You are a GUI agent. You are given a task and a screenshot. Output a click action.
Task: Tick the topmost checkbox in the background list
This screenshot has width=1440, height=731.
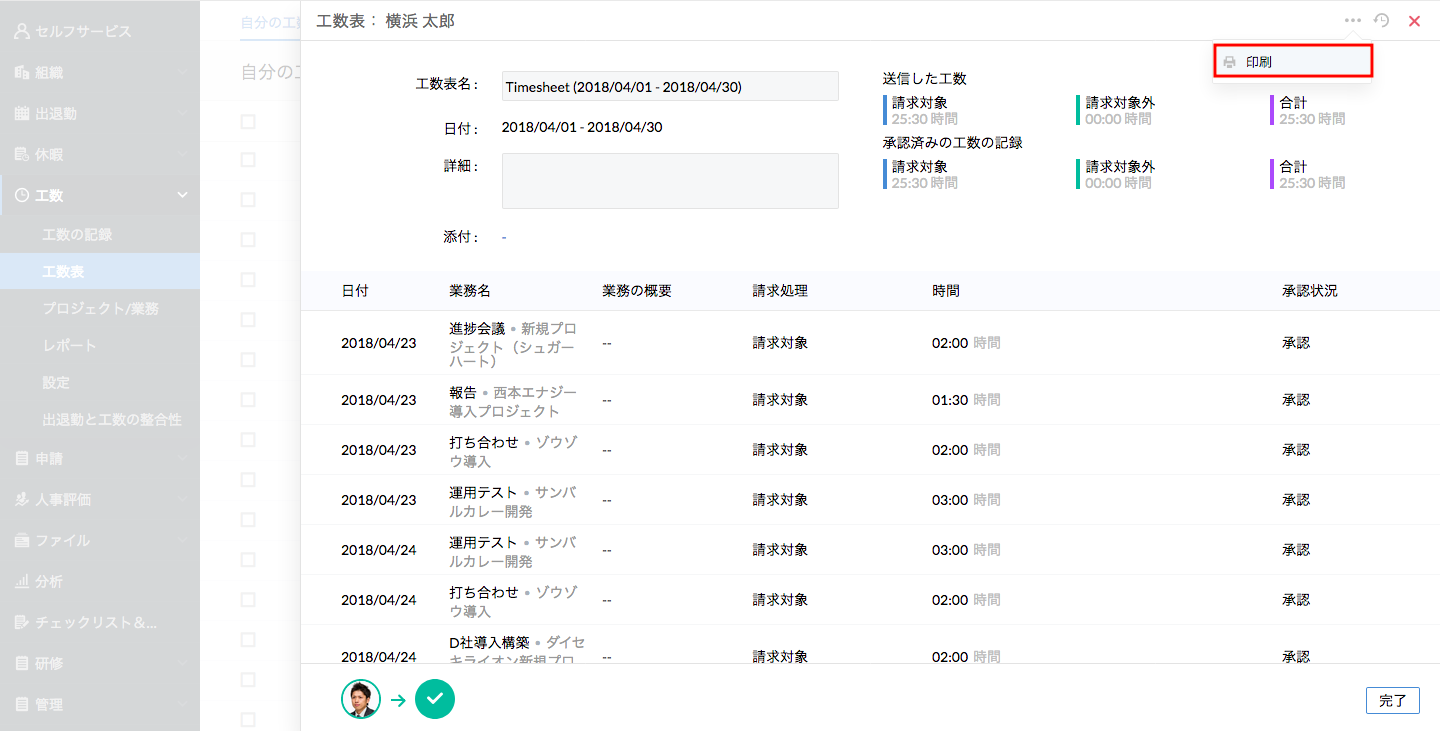248,121
